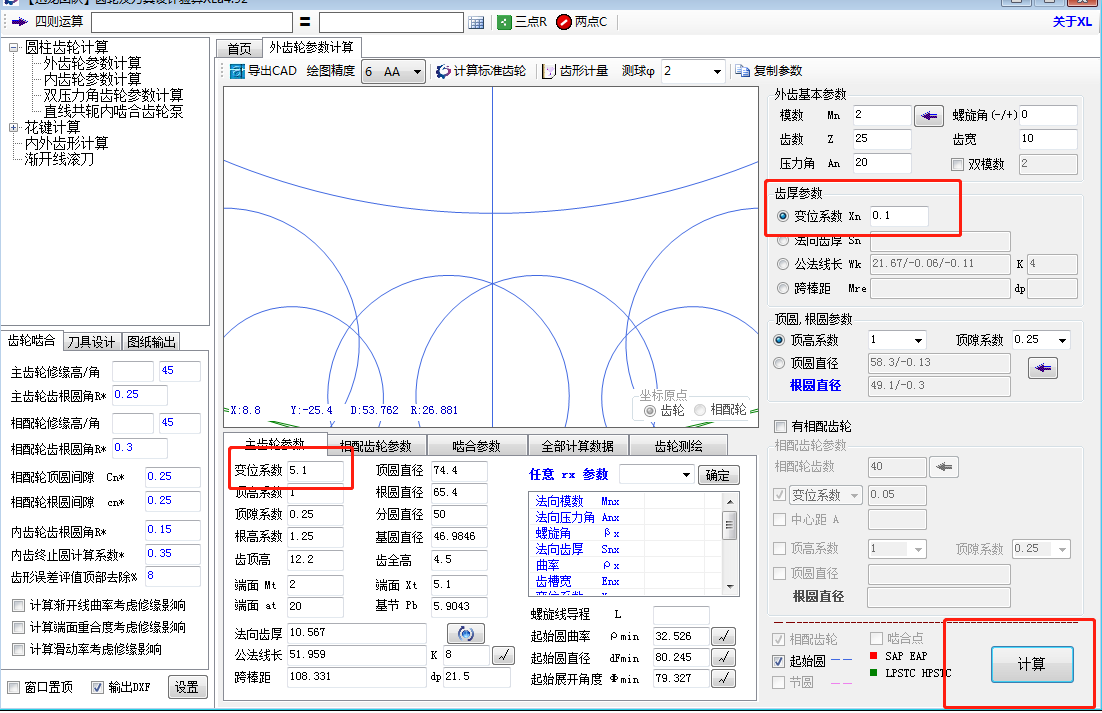Select the 顶圆直径 radio button
This screenshot has height=713, width=1102.
779,363
